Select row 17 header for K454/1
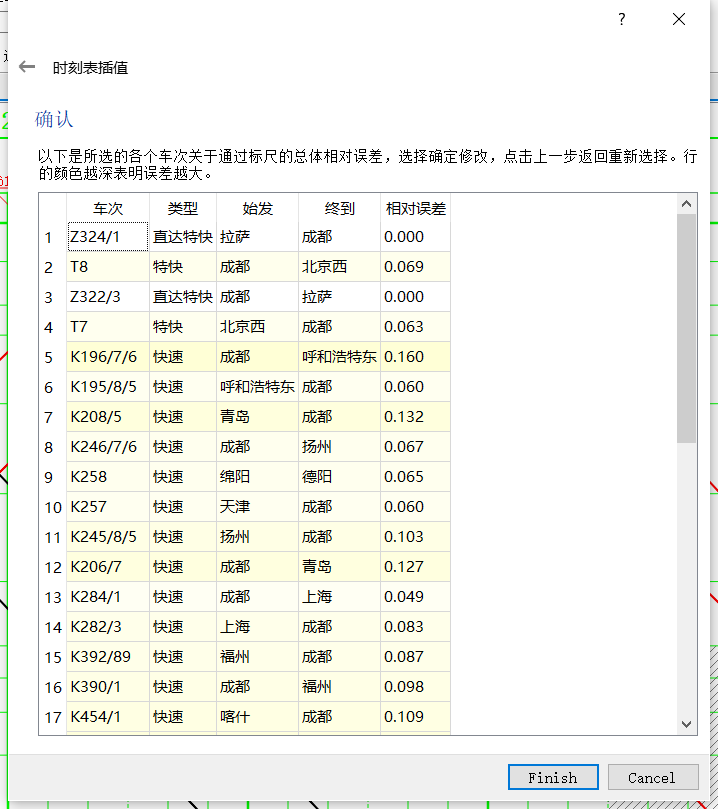Viewport: 718px width, 809px height. tap(53, 717)
